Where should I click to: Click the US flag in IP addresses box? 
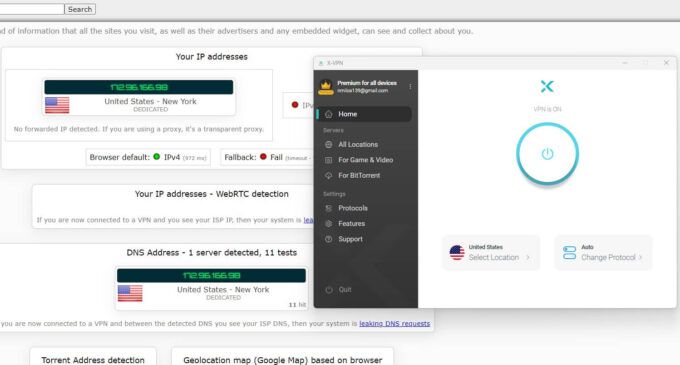(x=57, y=105)
